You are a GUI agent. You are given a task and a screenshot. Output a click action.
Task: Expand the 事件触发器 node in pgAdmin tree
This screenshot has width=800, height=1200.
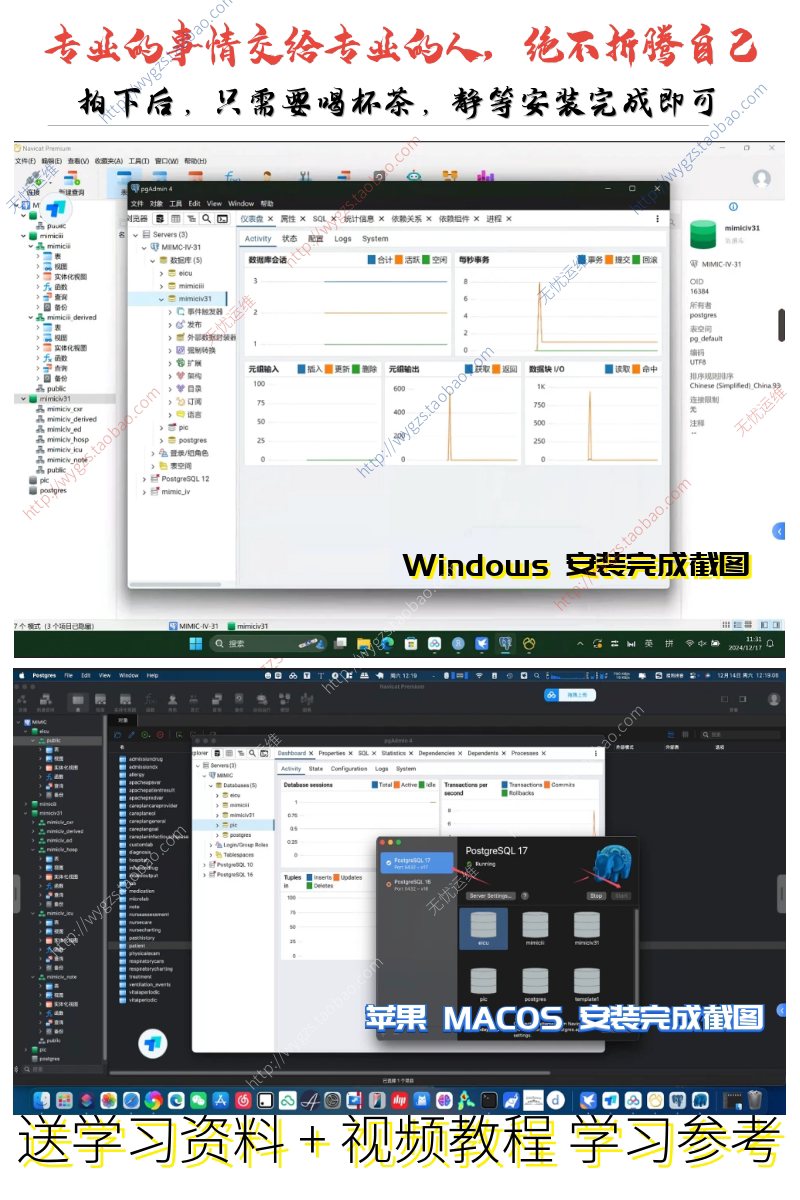click(170, 312)
